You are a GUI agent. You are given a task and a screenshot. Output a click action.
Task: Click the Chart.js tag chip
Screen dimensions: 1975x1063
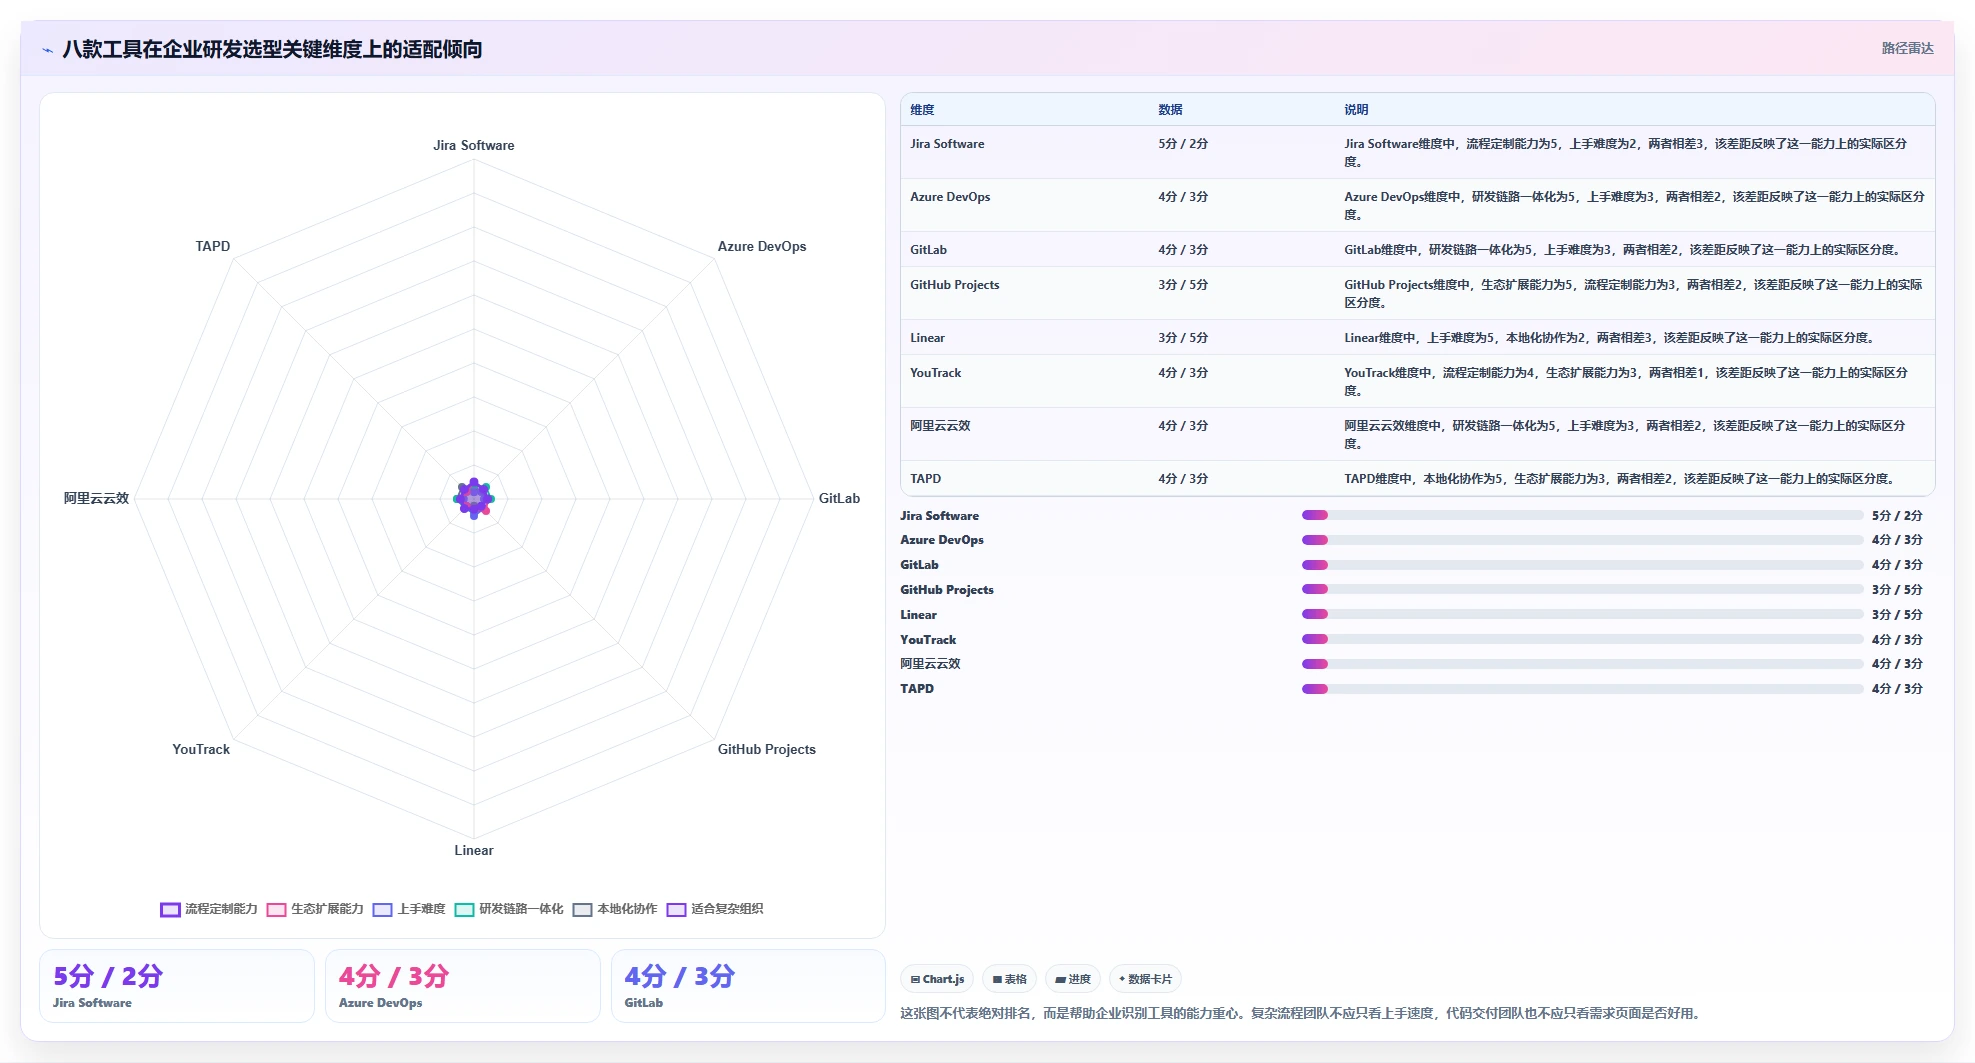[x=937, y=979]
